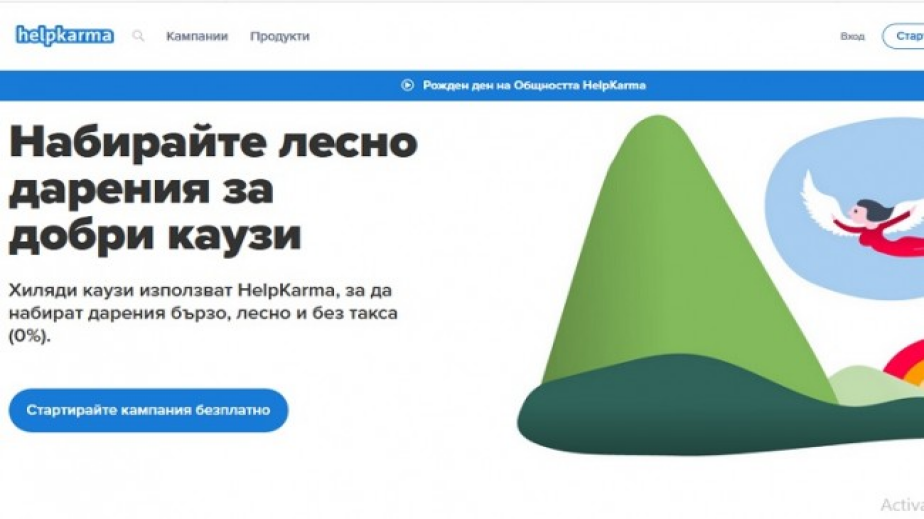Click the HelpKarma logo
924x519 pixels.
(64, 36)
